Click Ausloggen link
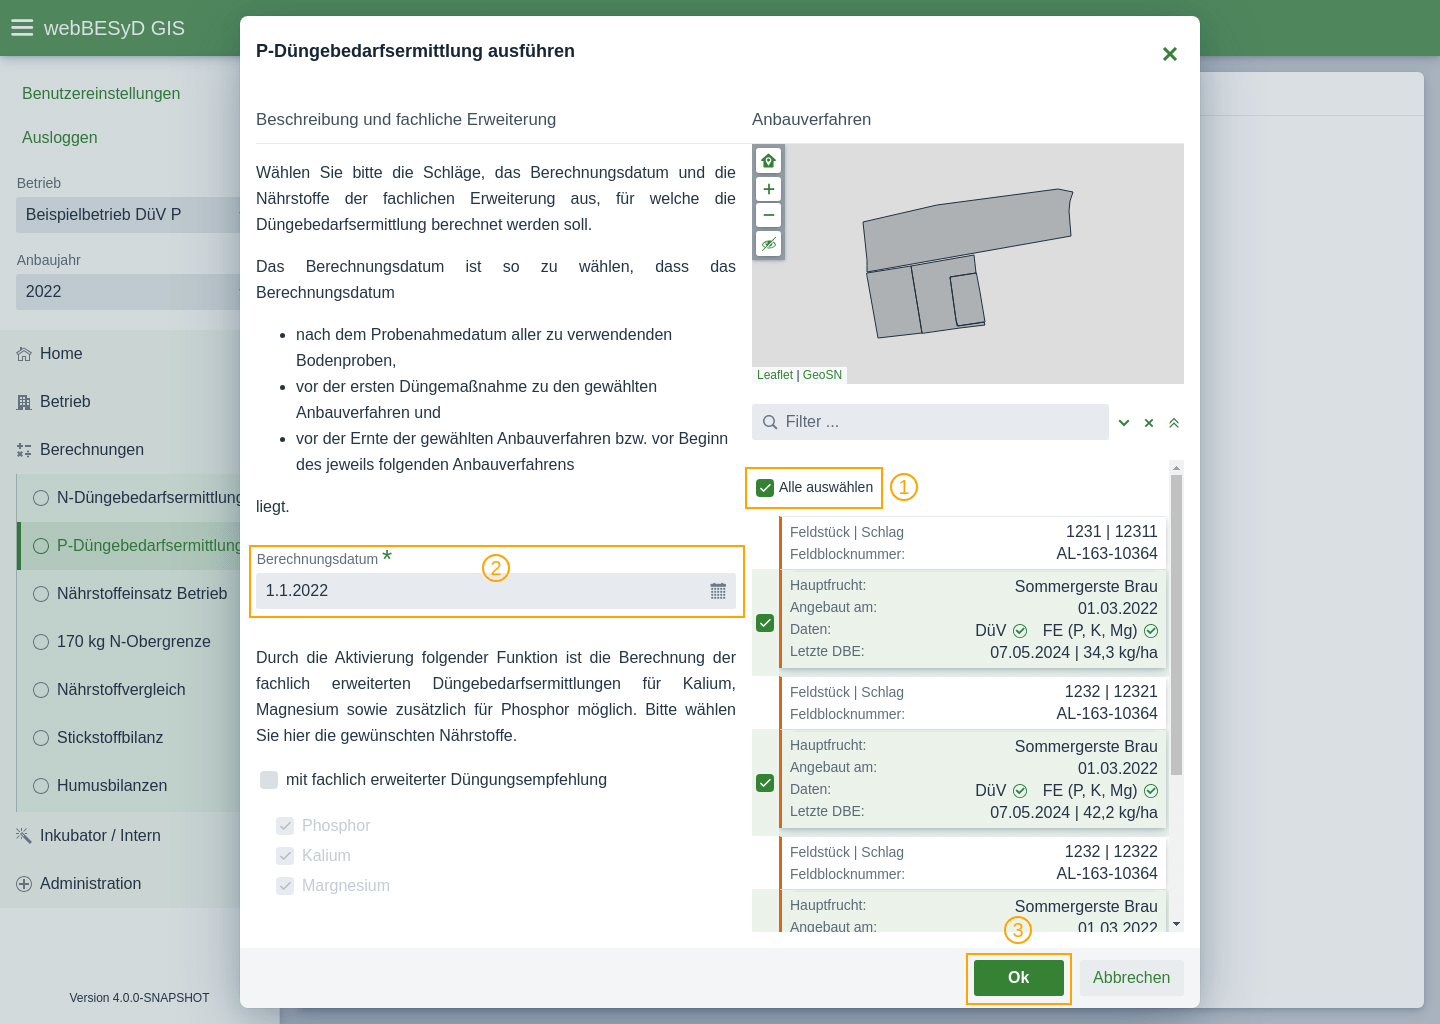 [60, 138]
